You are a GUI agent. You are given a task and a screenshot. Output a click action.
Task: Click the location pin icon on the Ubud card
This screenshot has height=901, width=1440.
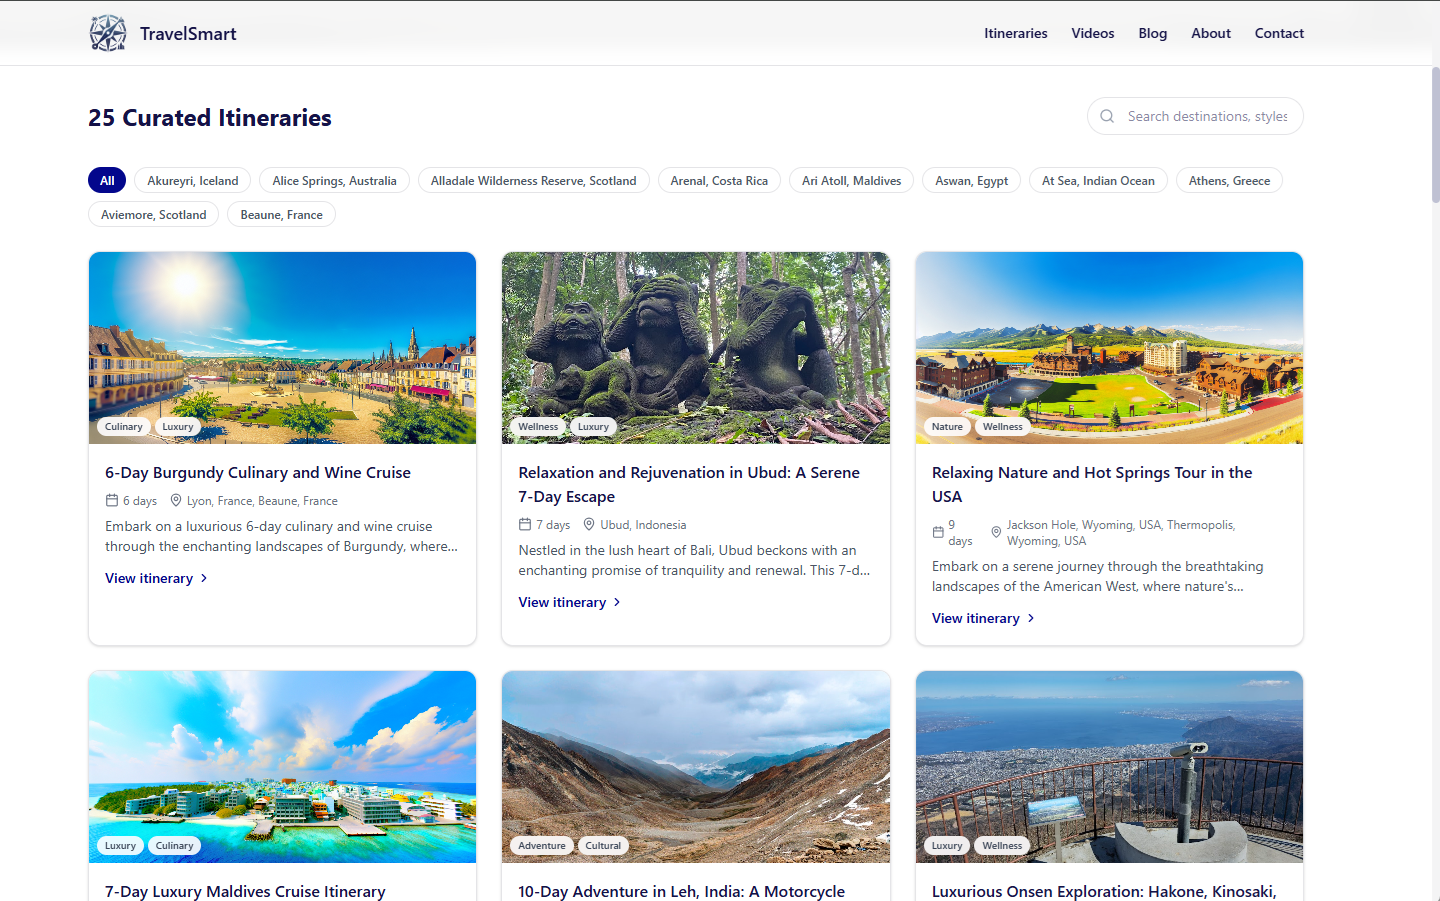[588, 524]
